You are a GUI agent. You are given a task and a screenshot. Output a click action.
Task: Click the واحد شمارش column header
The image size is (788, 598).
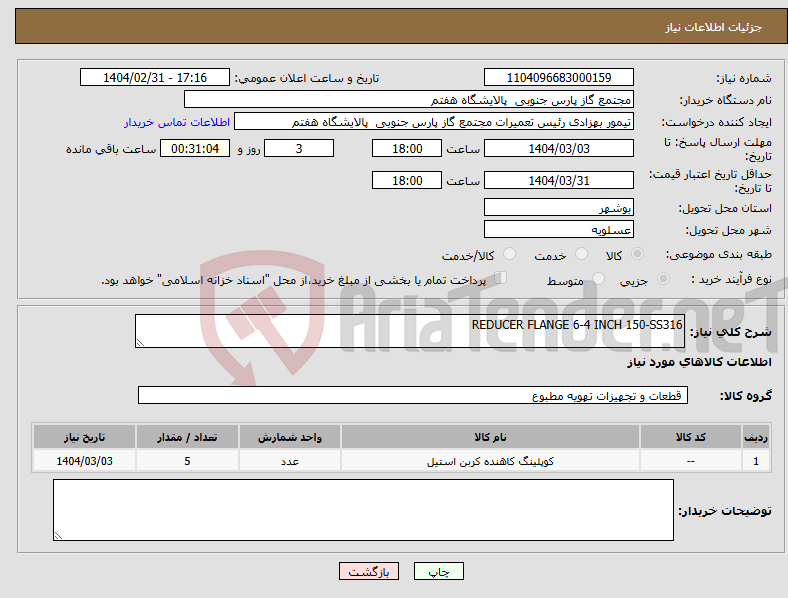(x=290, y=437)
